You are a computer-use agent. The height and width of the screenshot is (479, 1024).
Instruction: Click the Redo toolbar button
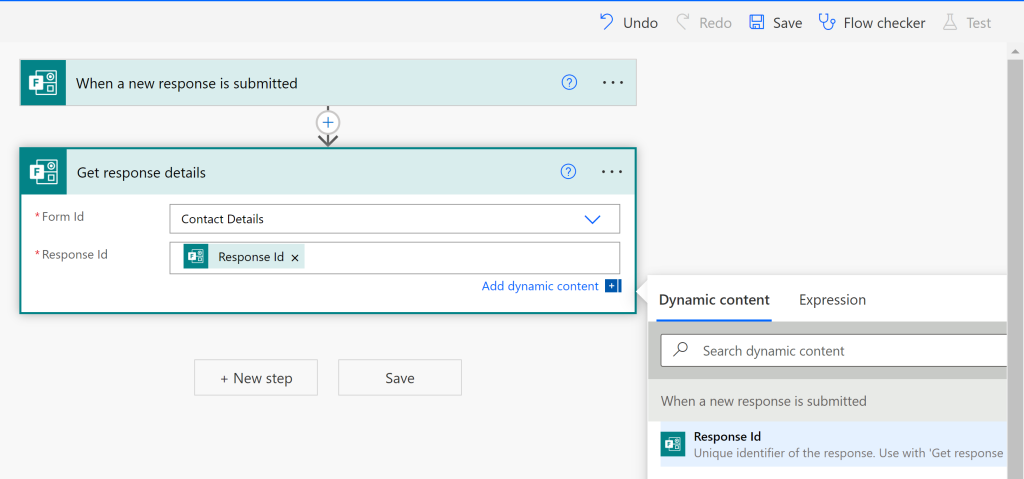tap(703, 23)
